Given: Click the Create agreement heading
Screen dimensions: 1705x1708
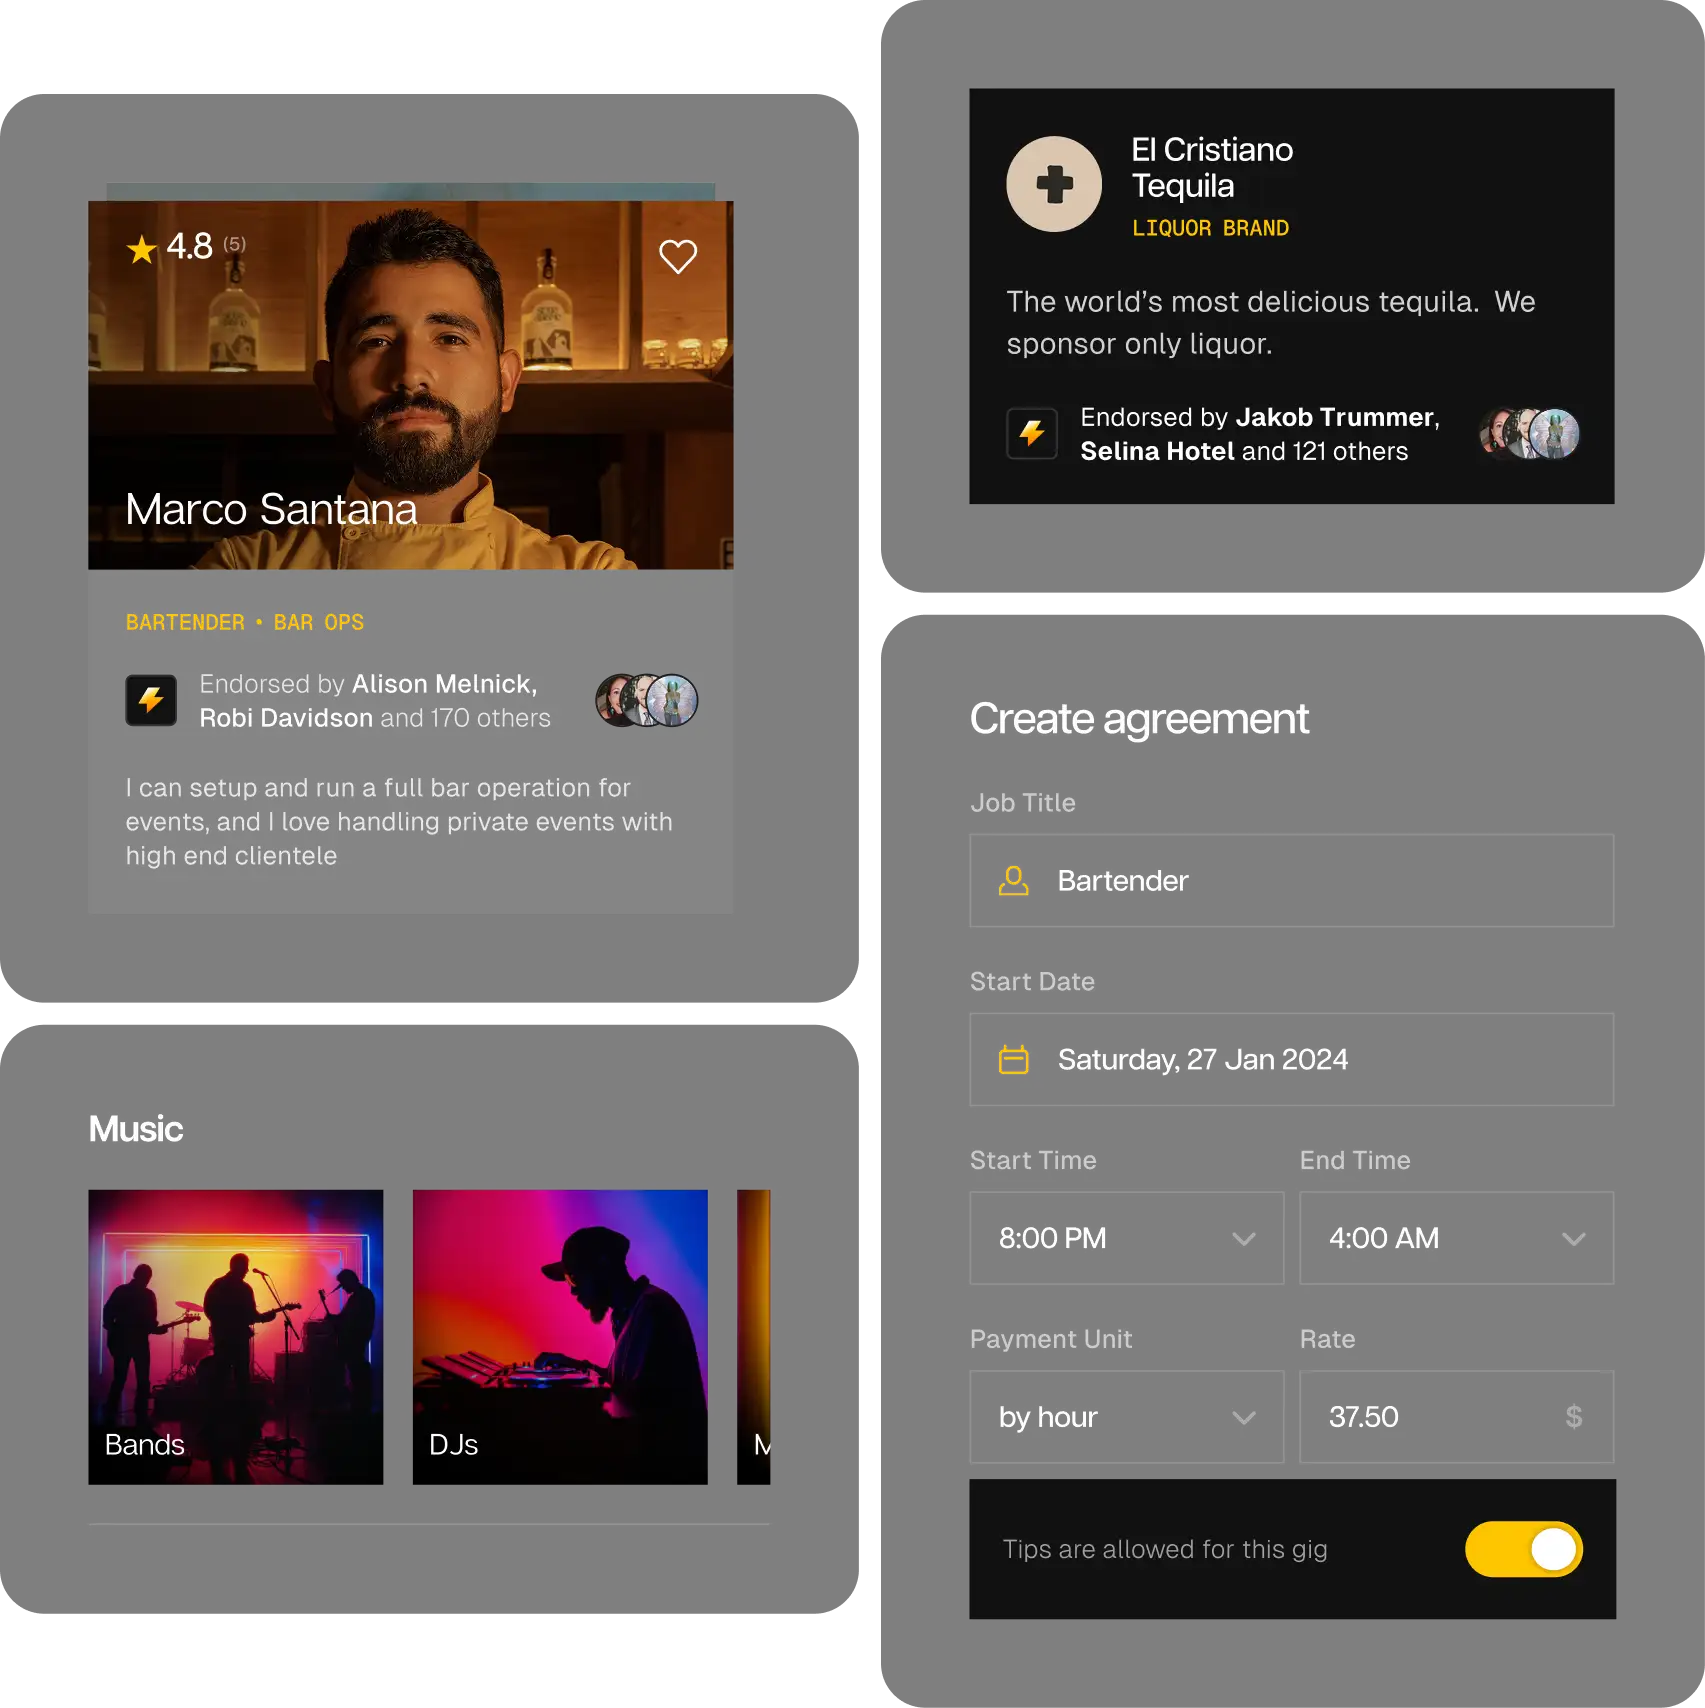Looking at the screenshot, I should coord(1139,719).
